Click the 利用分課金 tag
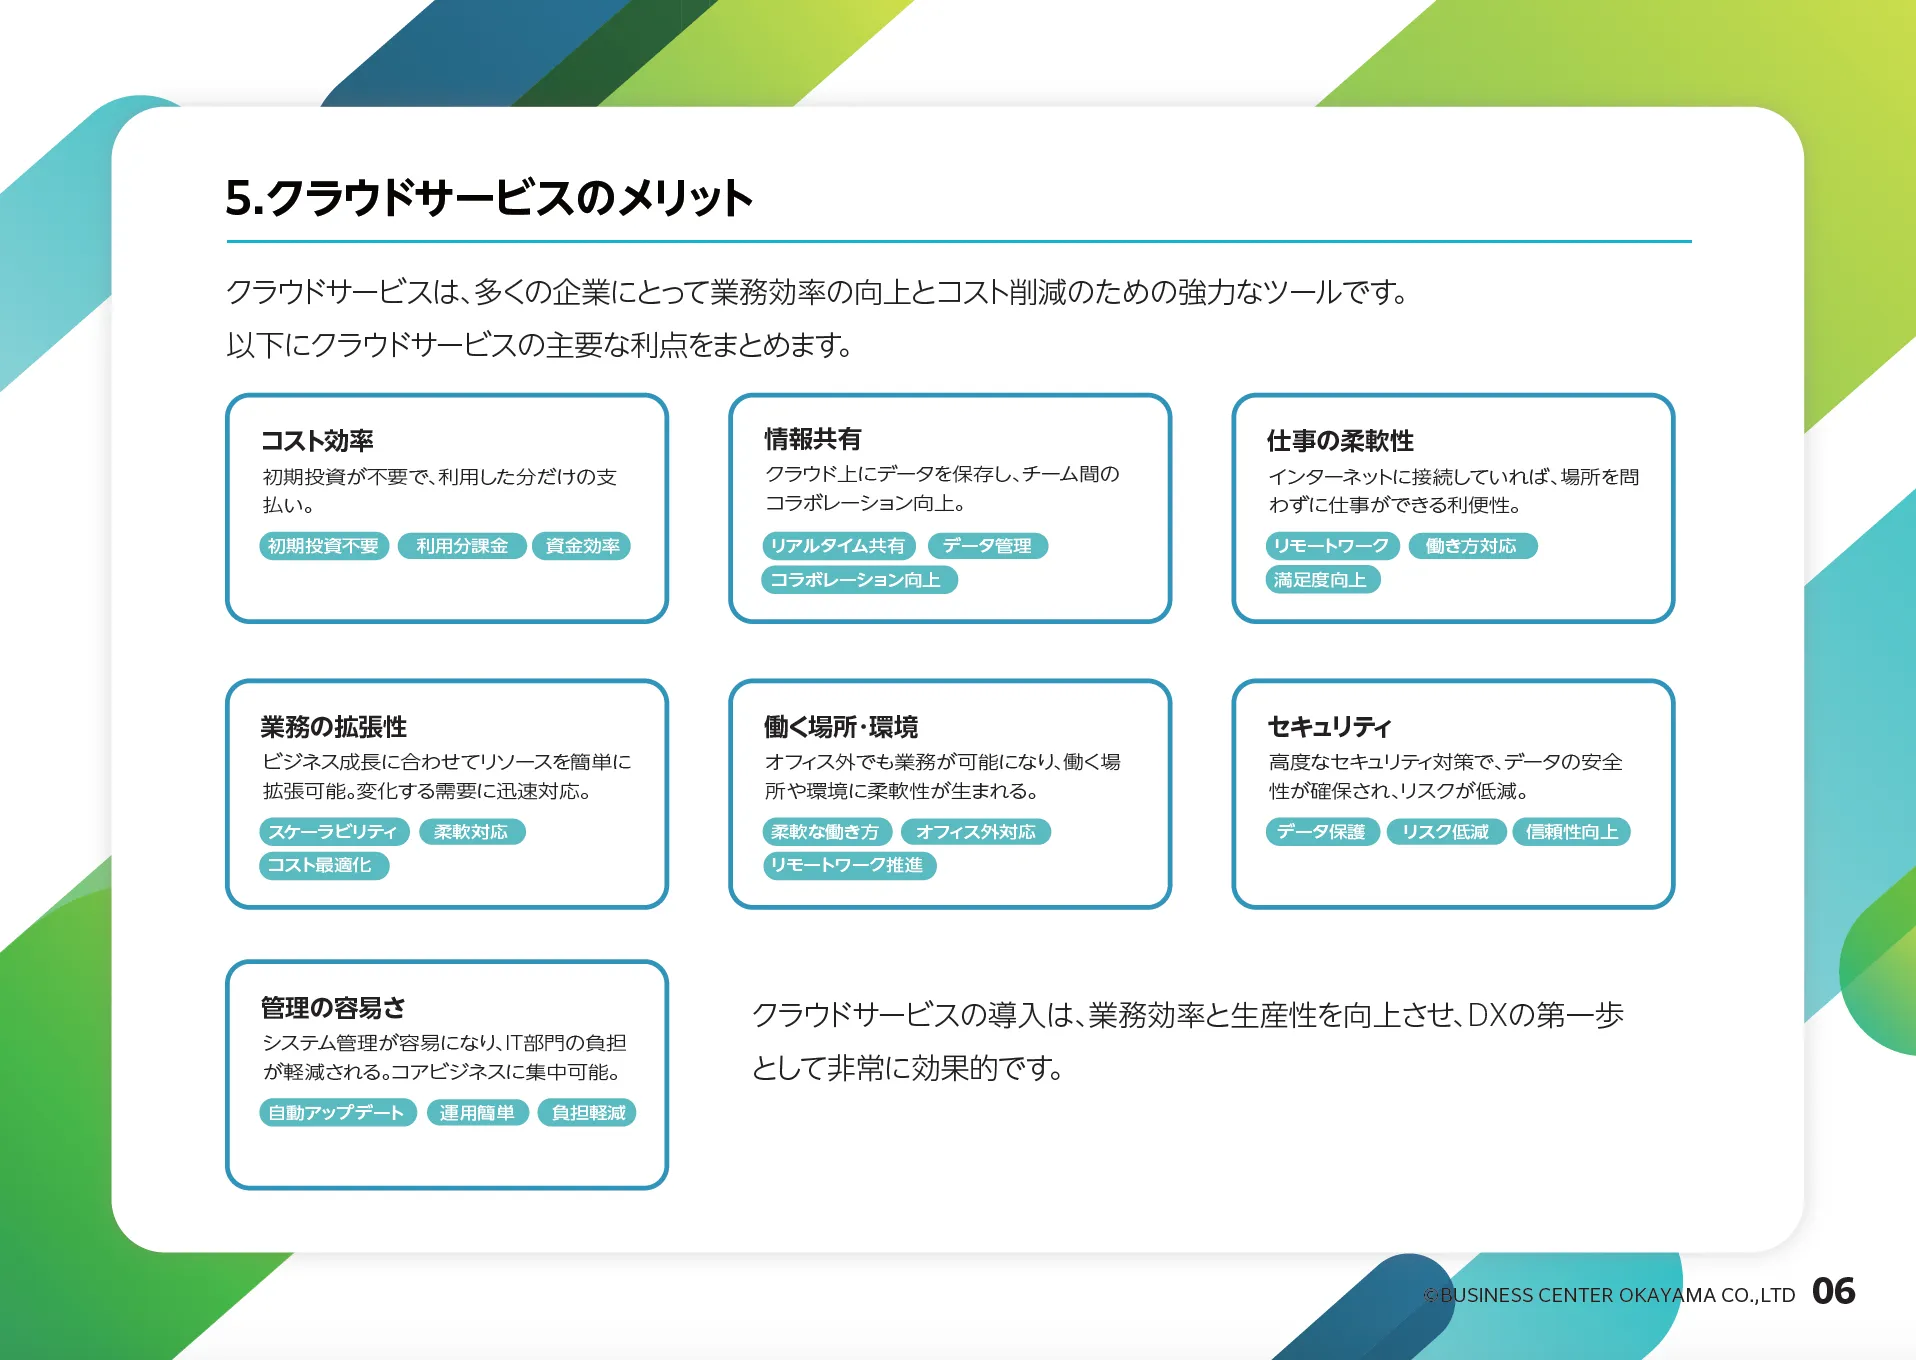 click(462, 546)
